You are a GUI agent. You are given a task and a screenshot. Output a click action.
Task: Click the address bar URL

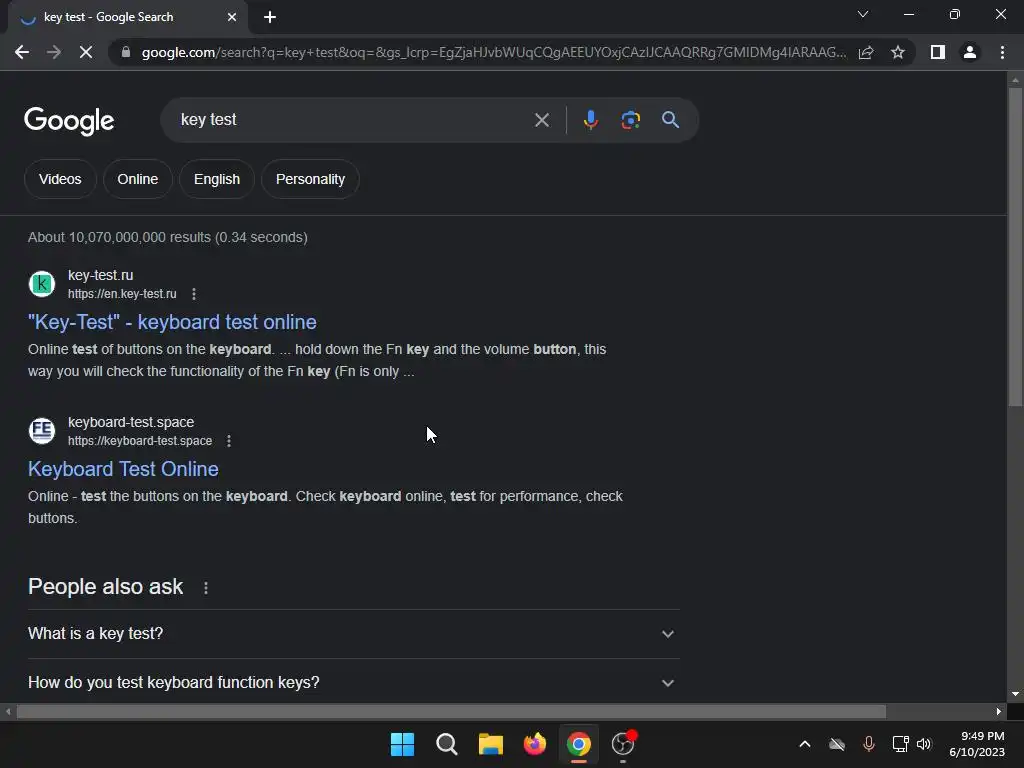494,52
